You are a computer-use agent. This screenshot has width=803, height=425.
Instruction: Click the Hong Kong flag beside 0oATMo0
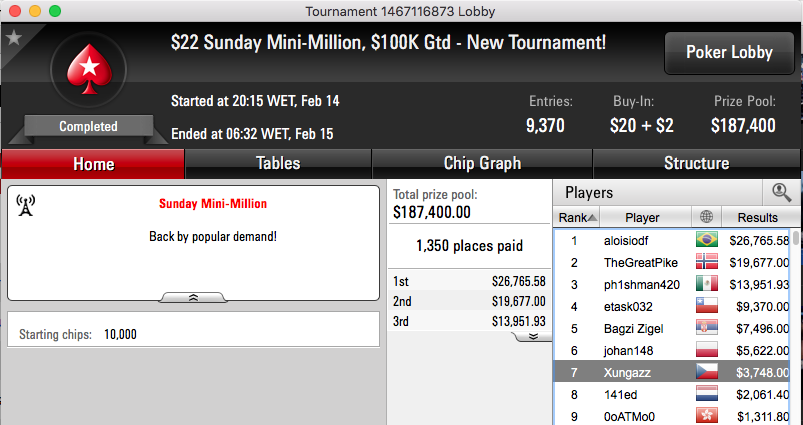point(707,416)
